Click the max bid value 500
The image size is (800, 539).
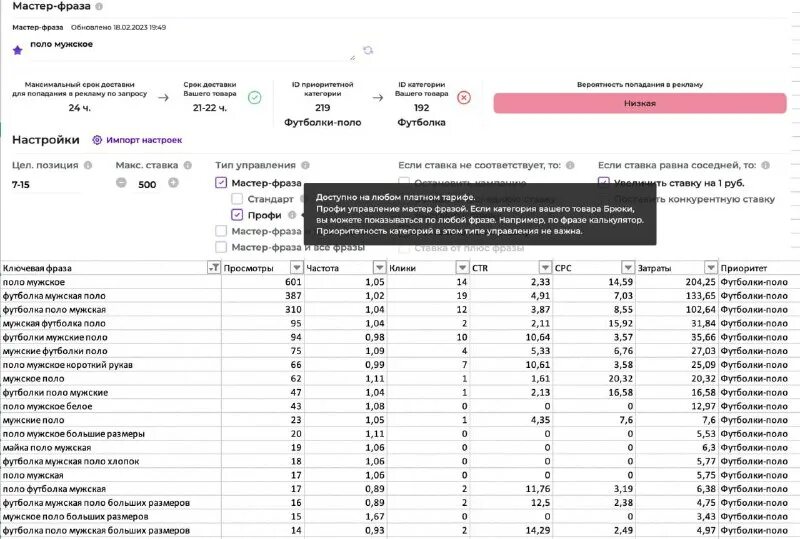pyautogui.click(x=147, y=185)
